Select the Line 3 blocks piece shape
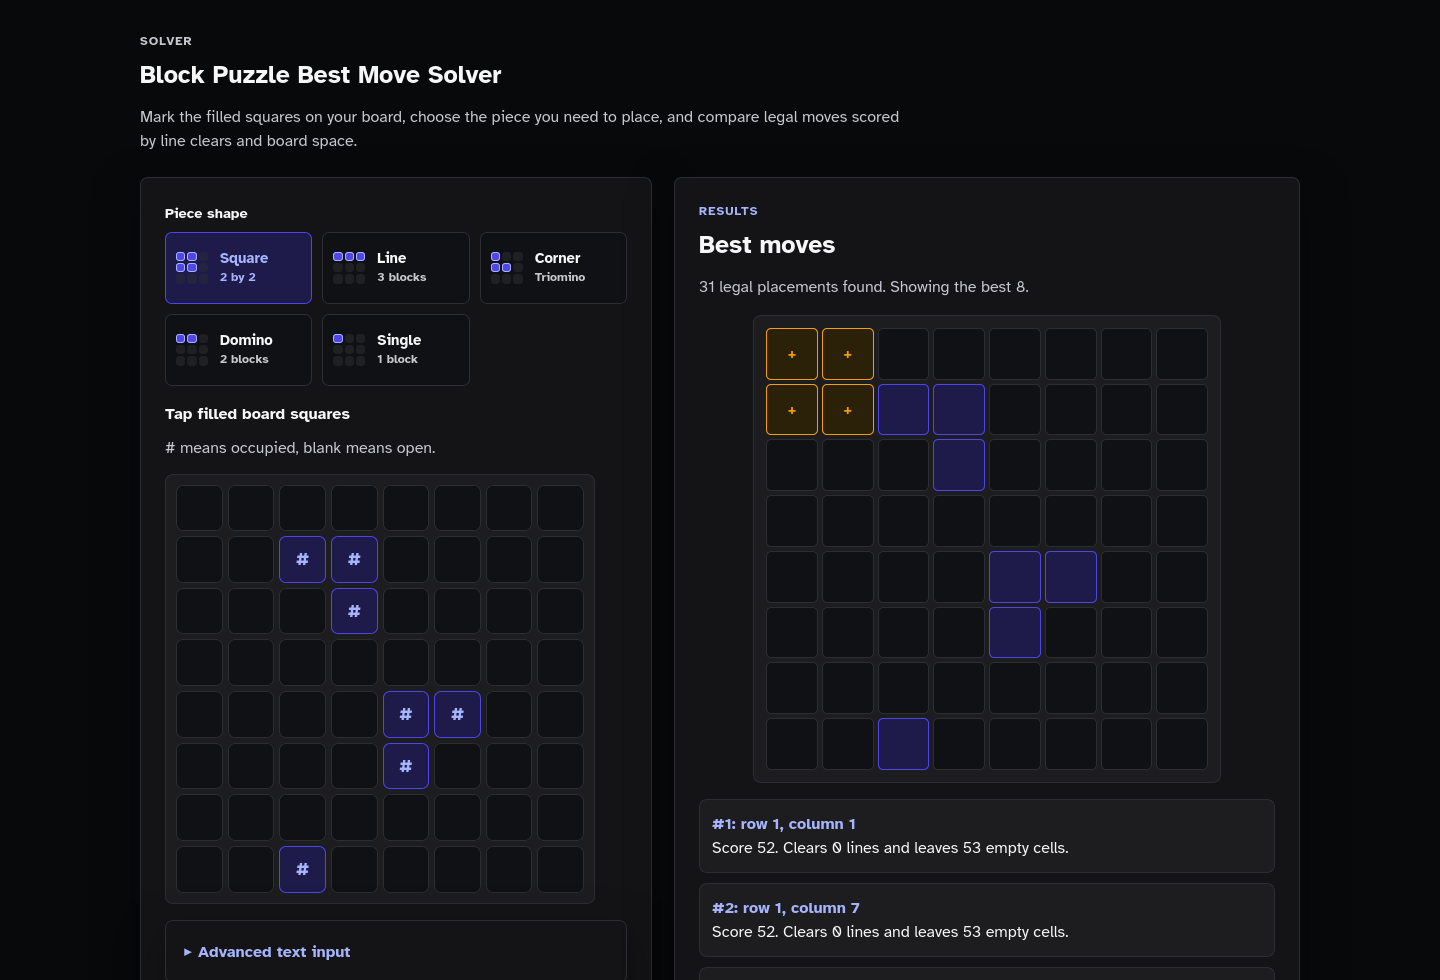Viewport: 1440px width, 980px height. pos(396,268)
